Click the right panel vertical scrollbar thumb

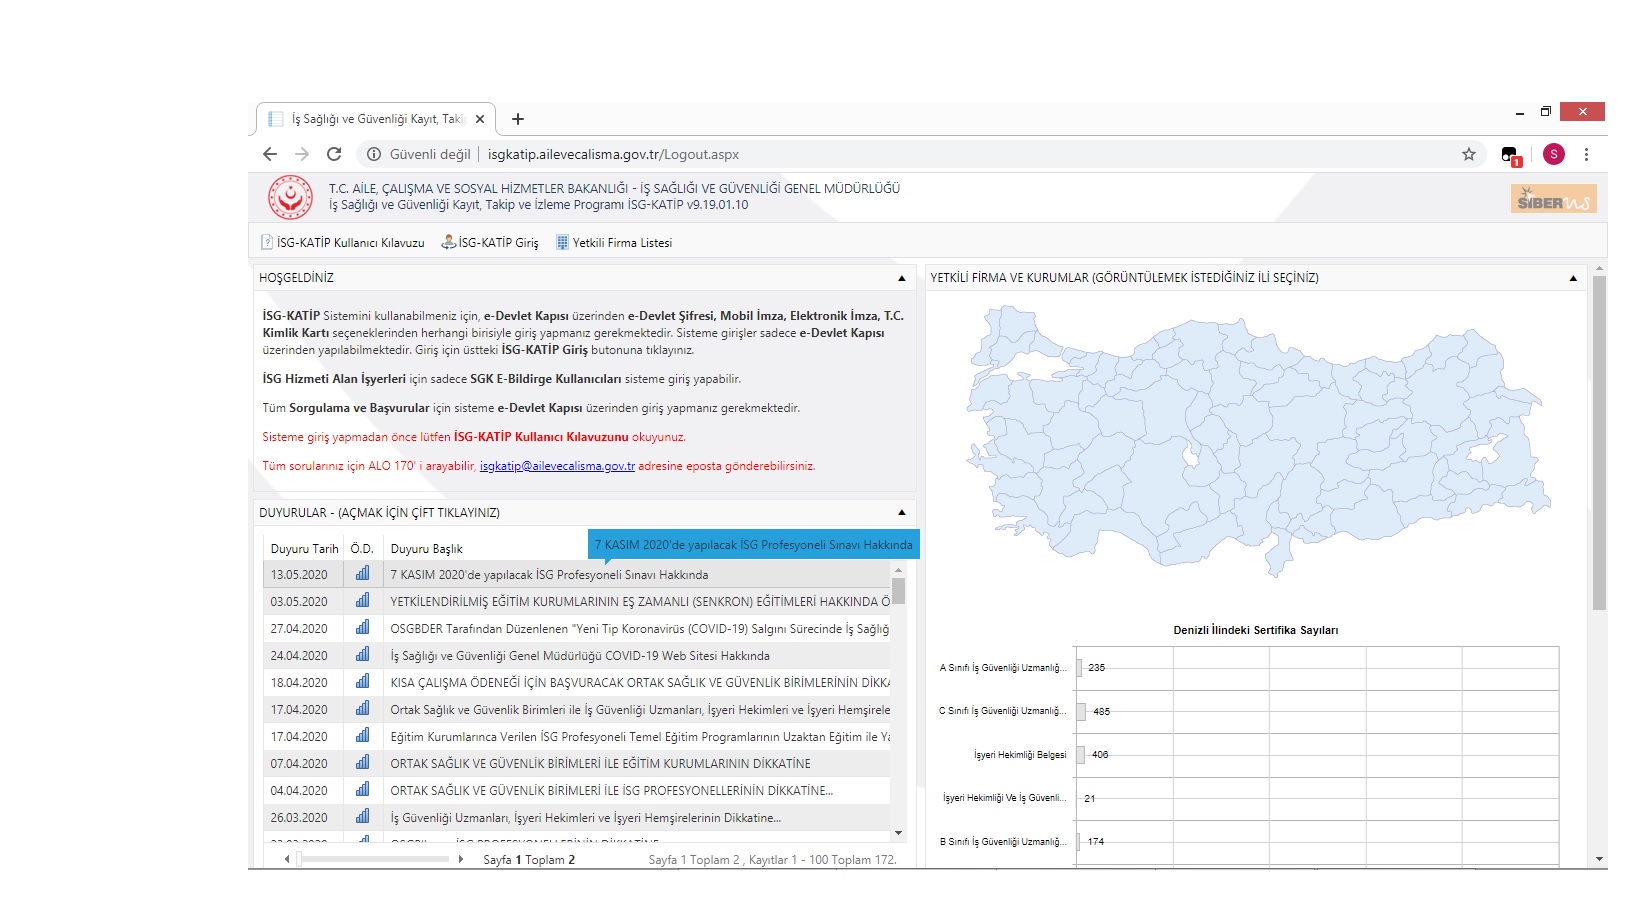point(1599,443)
